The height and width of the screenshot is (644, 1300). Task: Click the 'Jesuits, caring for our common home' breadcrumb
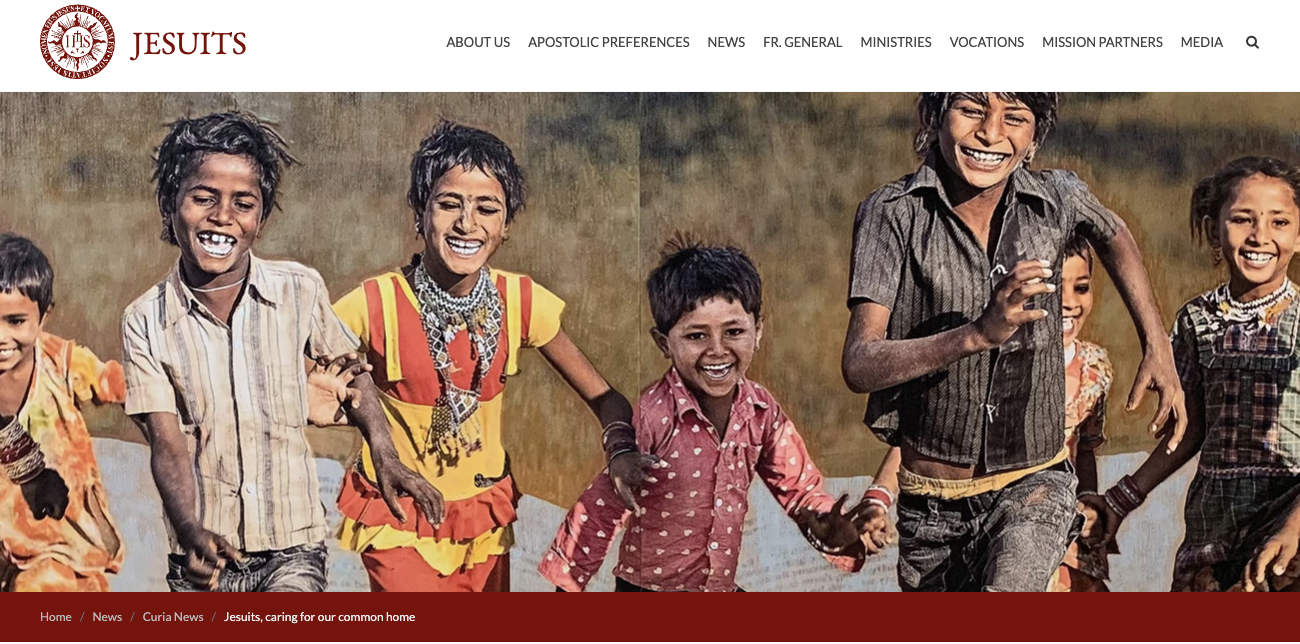point(319,617)
